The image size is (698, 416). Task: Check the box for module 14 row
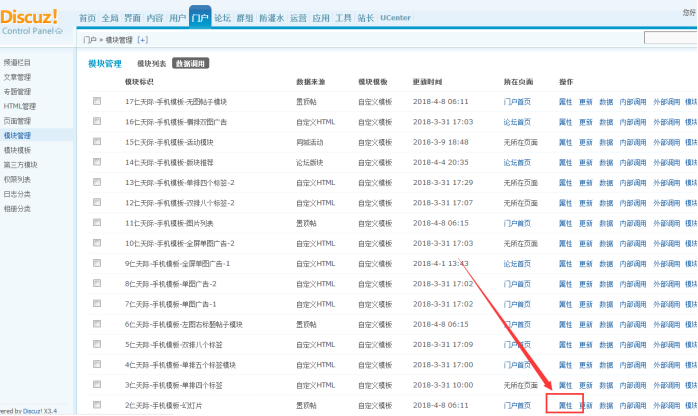[x=97, y=162]
